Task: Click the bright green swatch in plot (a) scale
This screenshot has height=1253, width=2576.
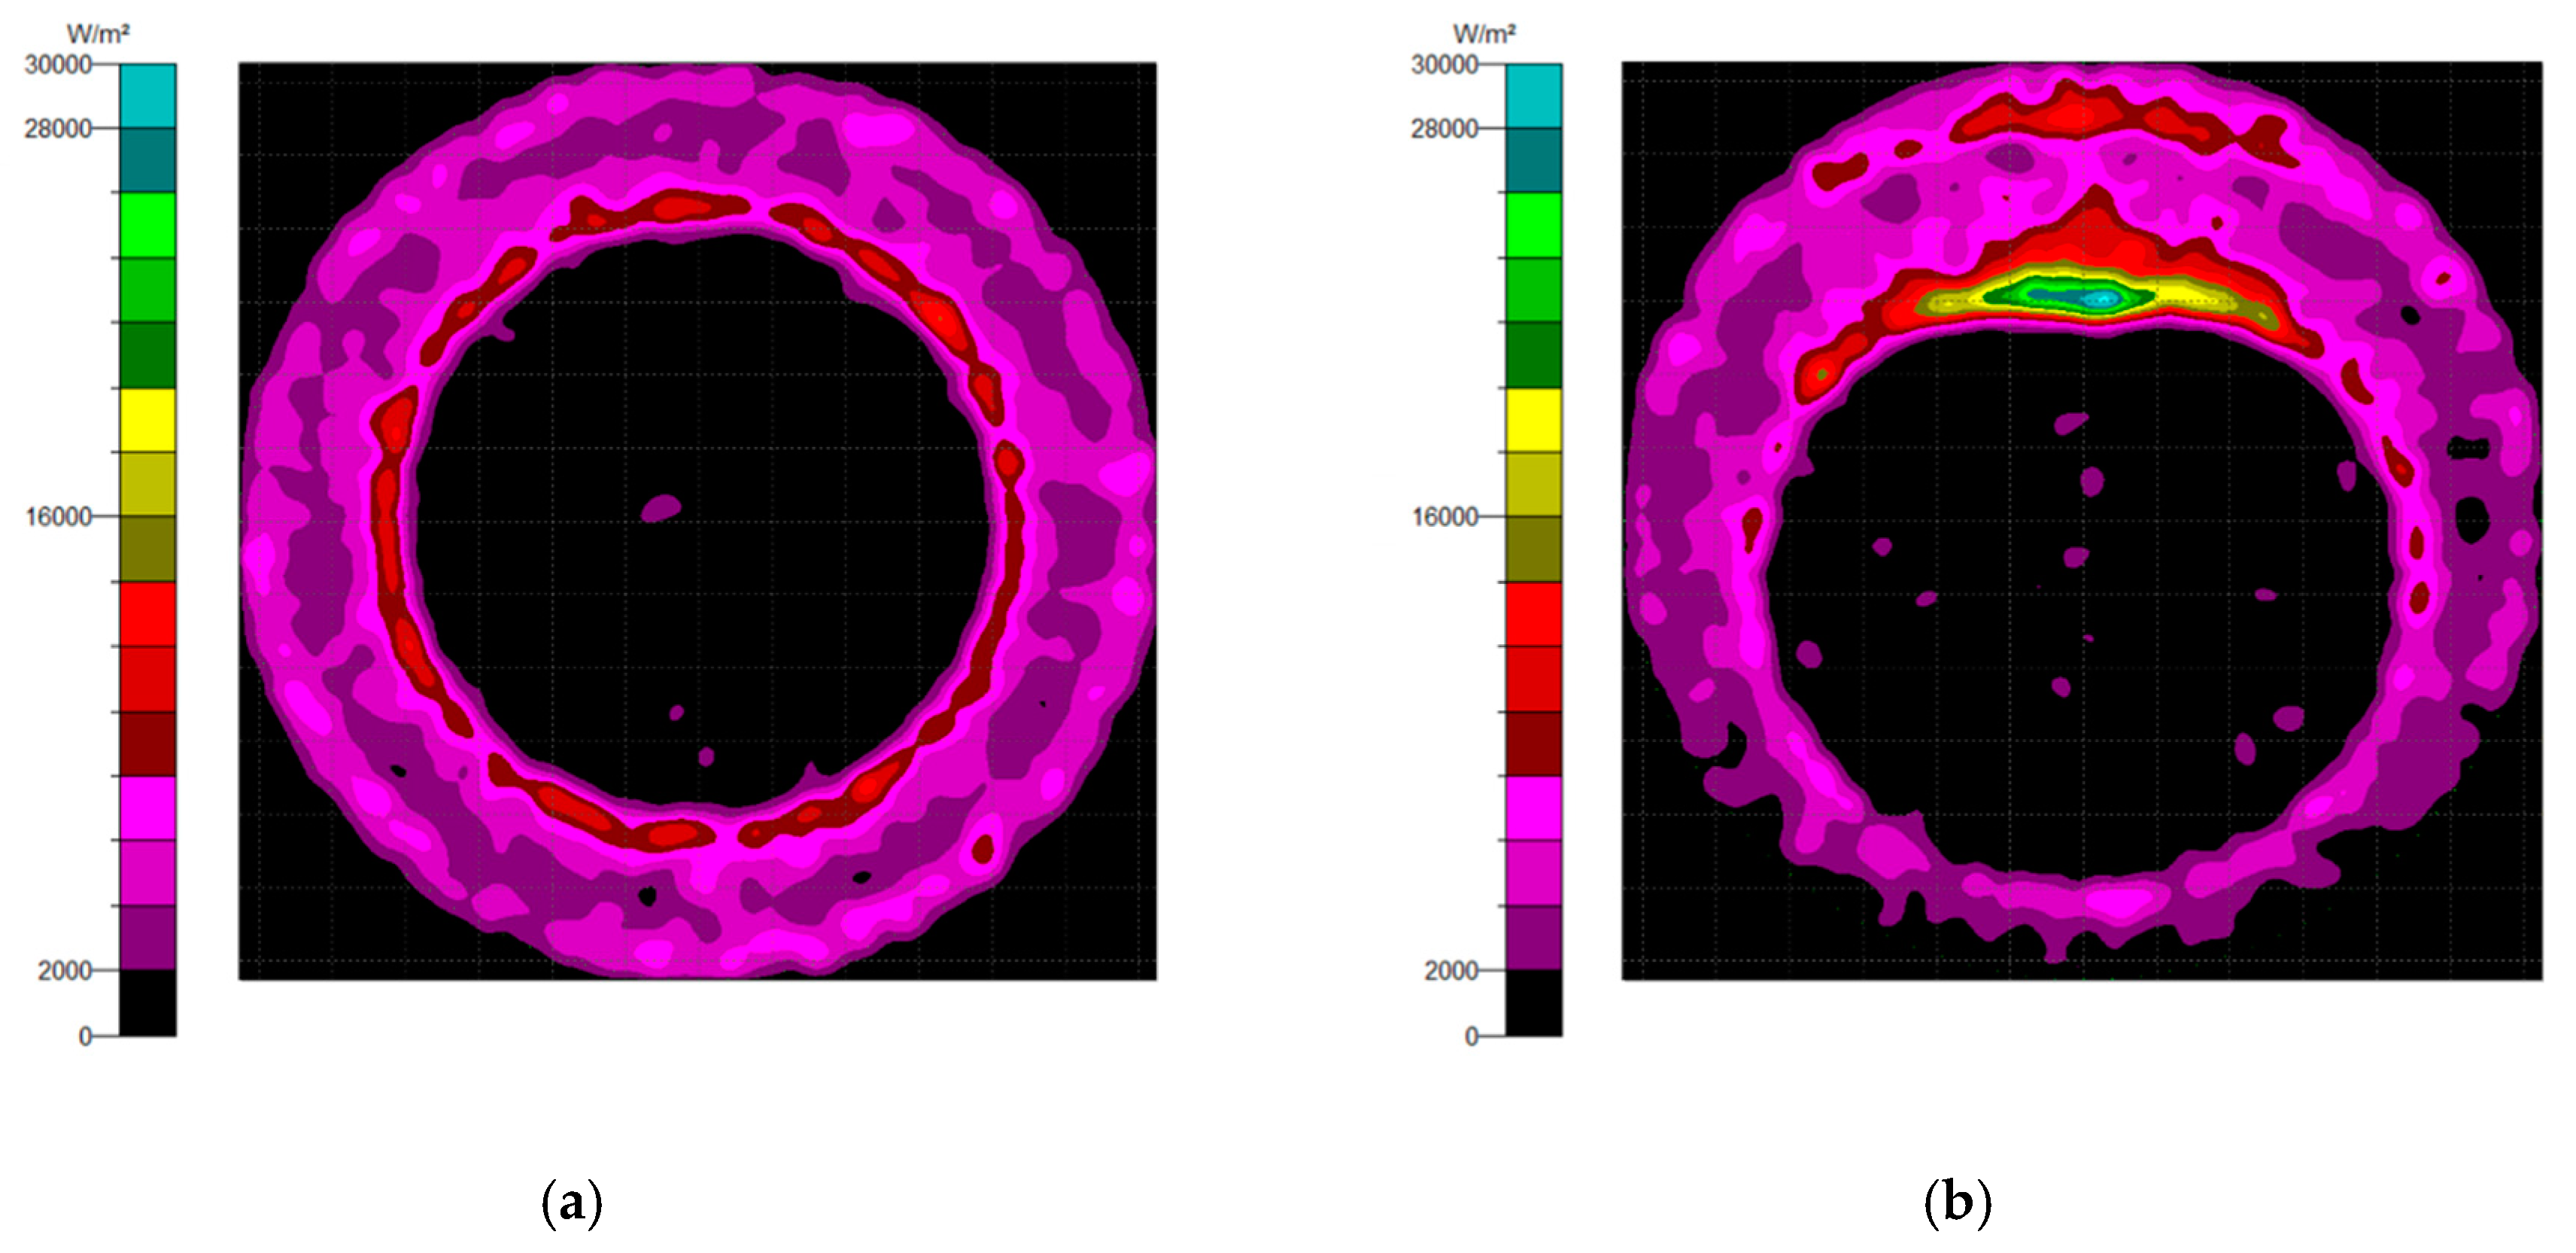Action: pos(148,225)
